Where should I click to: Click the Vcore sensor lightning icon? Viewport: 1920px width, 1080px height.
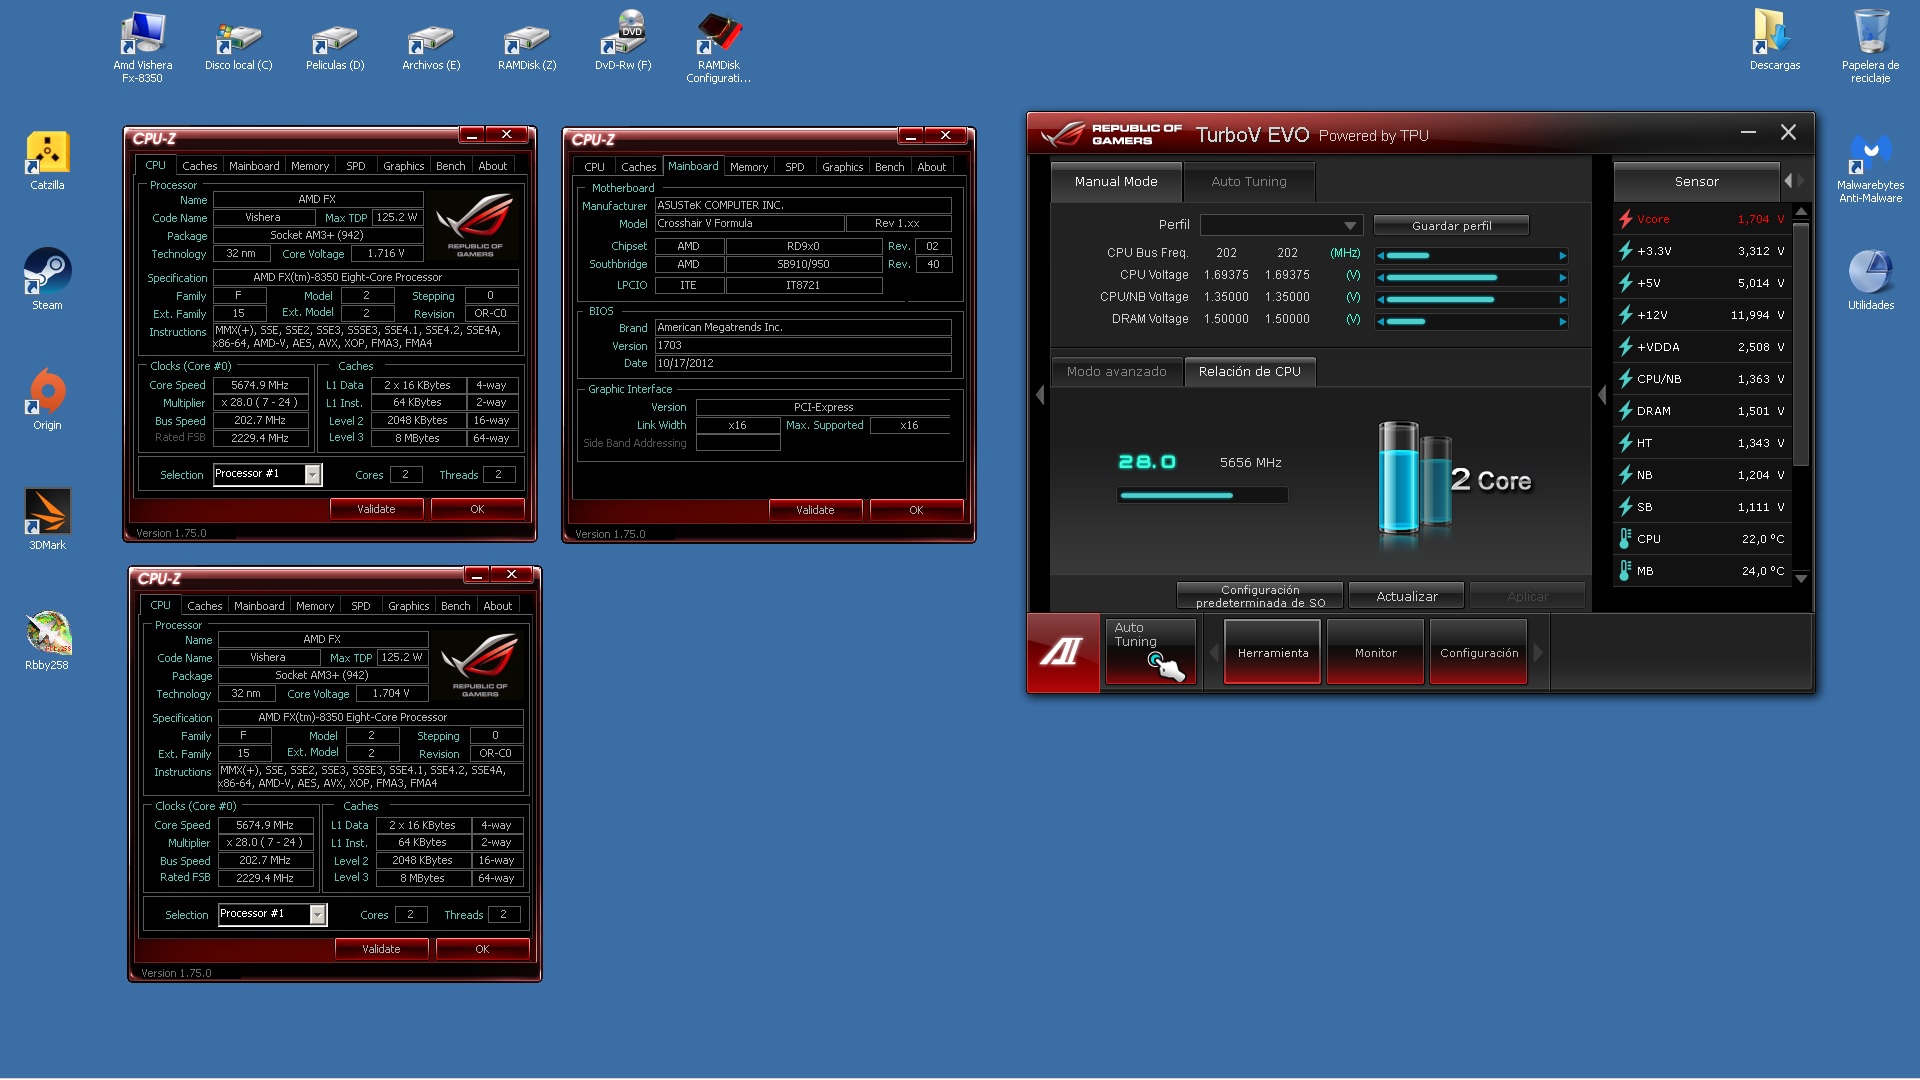coord(1626,219)
